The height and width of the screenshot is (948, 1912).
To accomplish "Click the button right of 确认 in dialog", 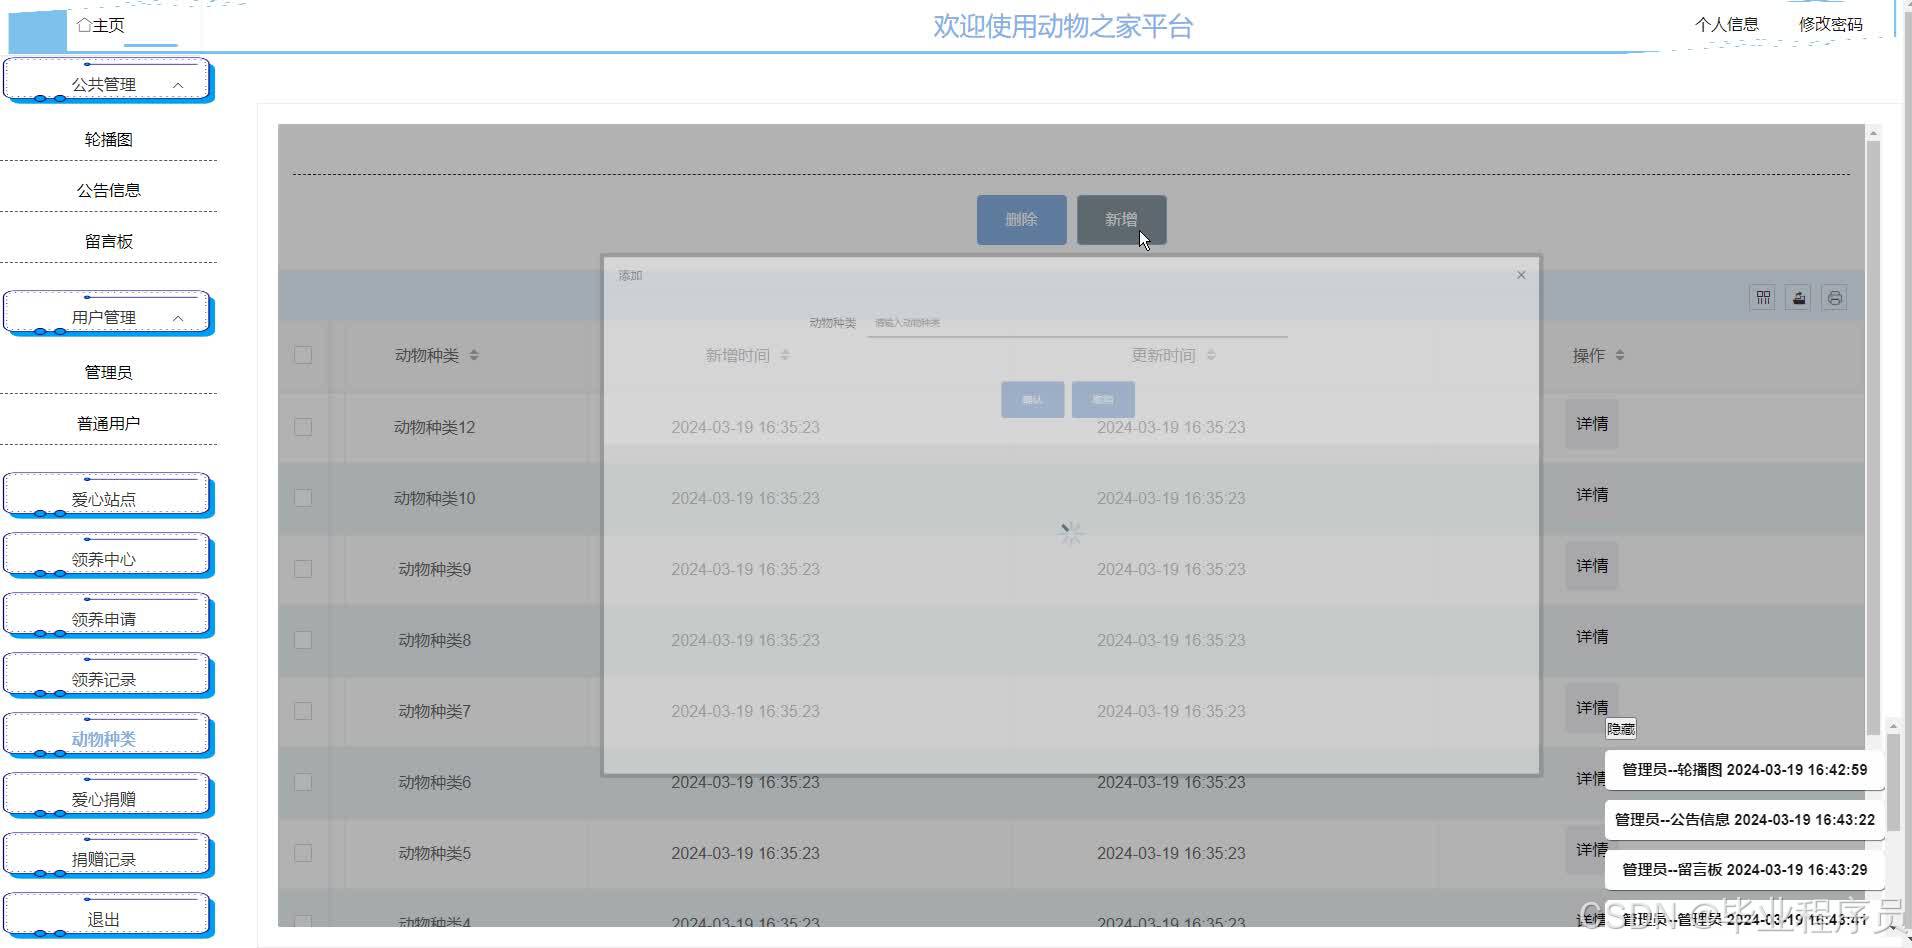I will click(x=1103, y=399).
